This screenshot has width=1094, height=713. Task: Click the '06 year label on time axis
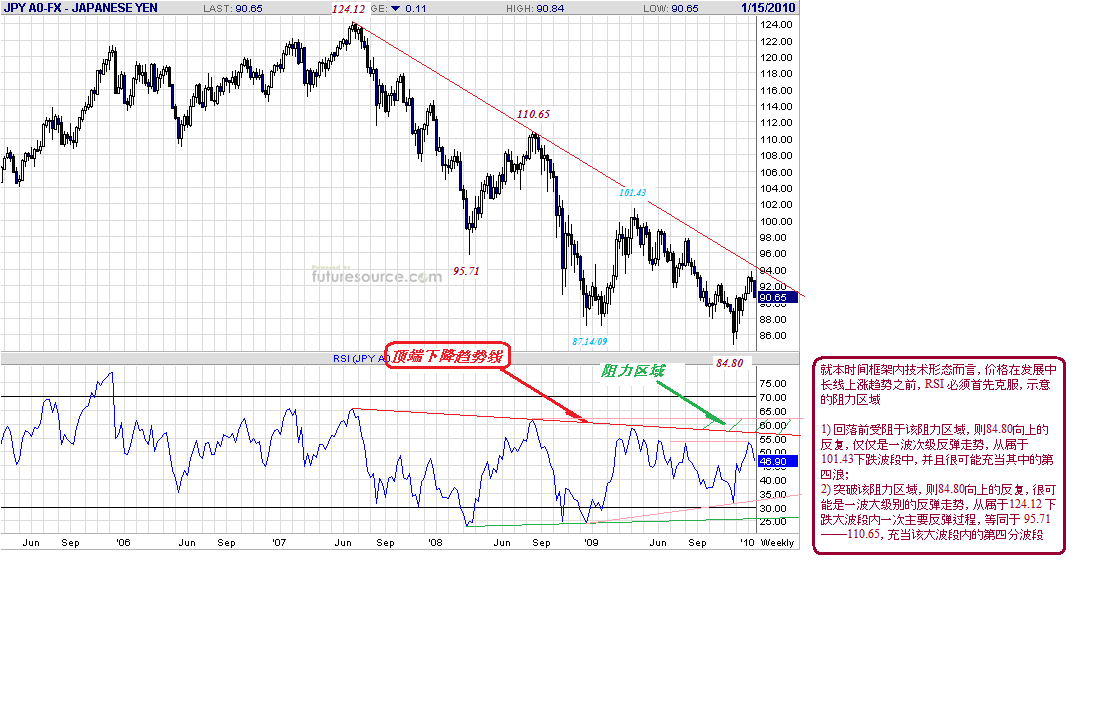click(x=123, y=542)
